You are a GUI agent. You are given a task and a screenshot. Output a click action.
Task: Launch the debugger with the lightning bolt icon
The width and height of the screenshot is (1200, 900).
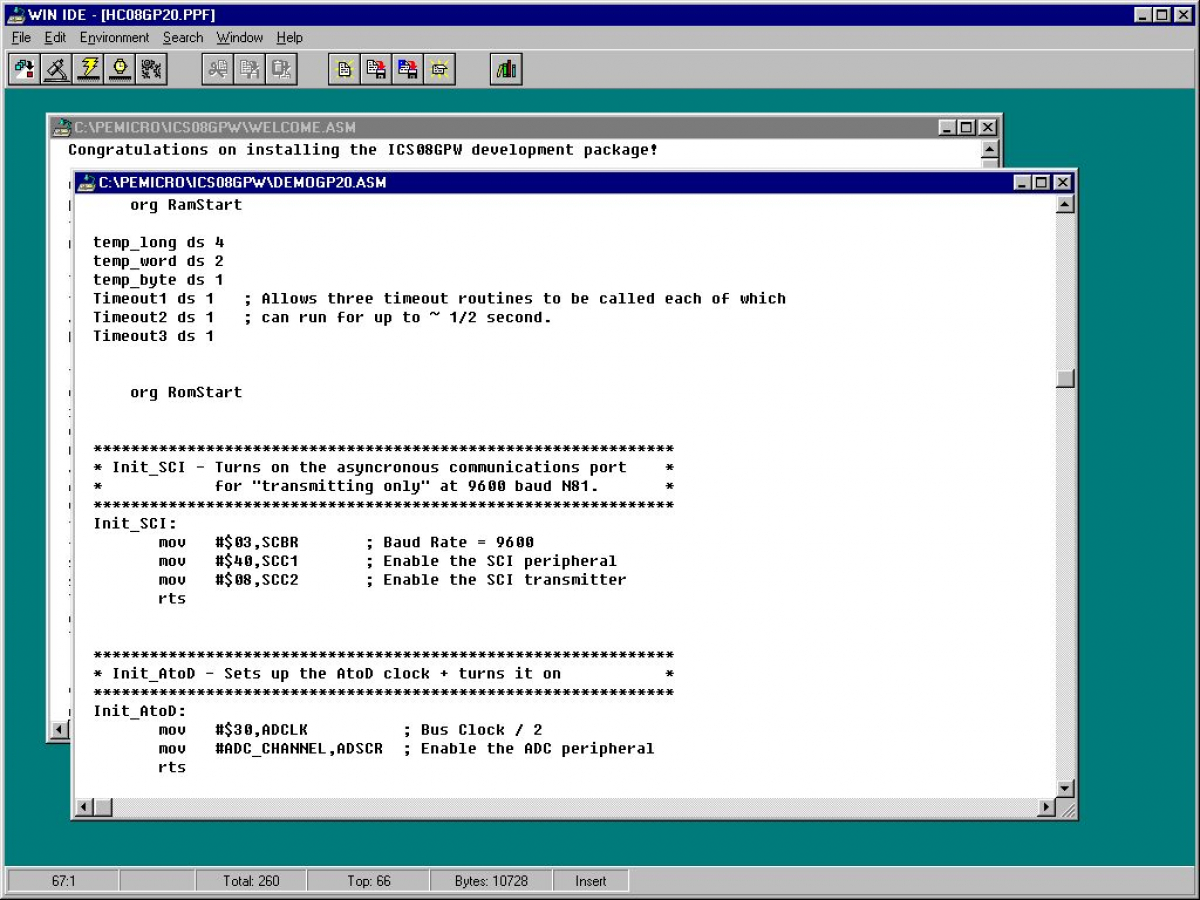coord(88,68)
